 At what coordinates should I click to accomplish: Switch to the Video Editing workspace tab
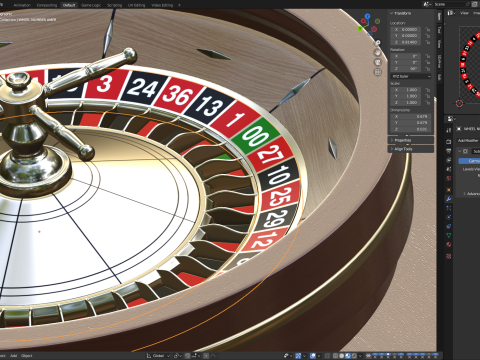162,5
